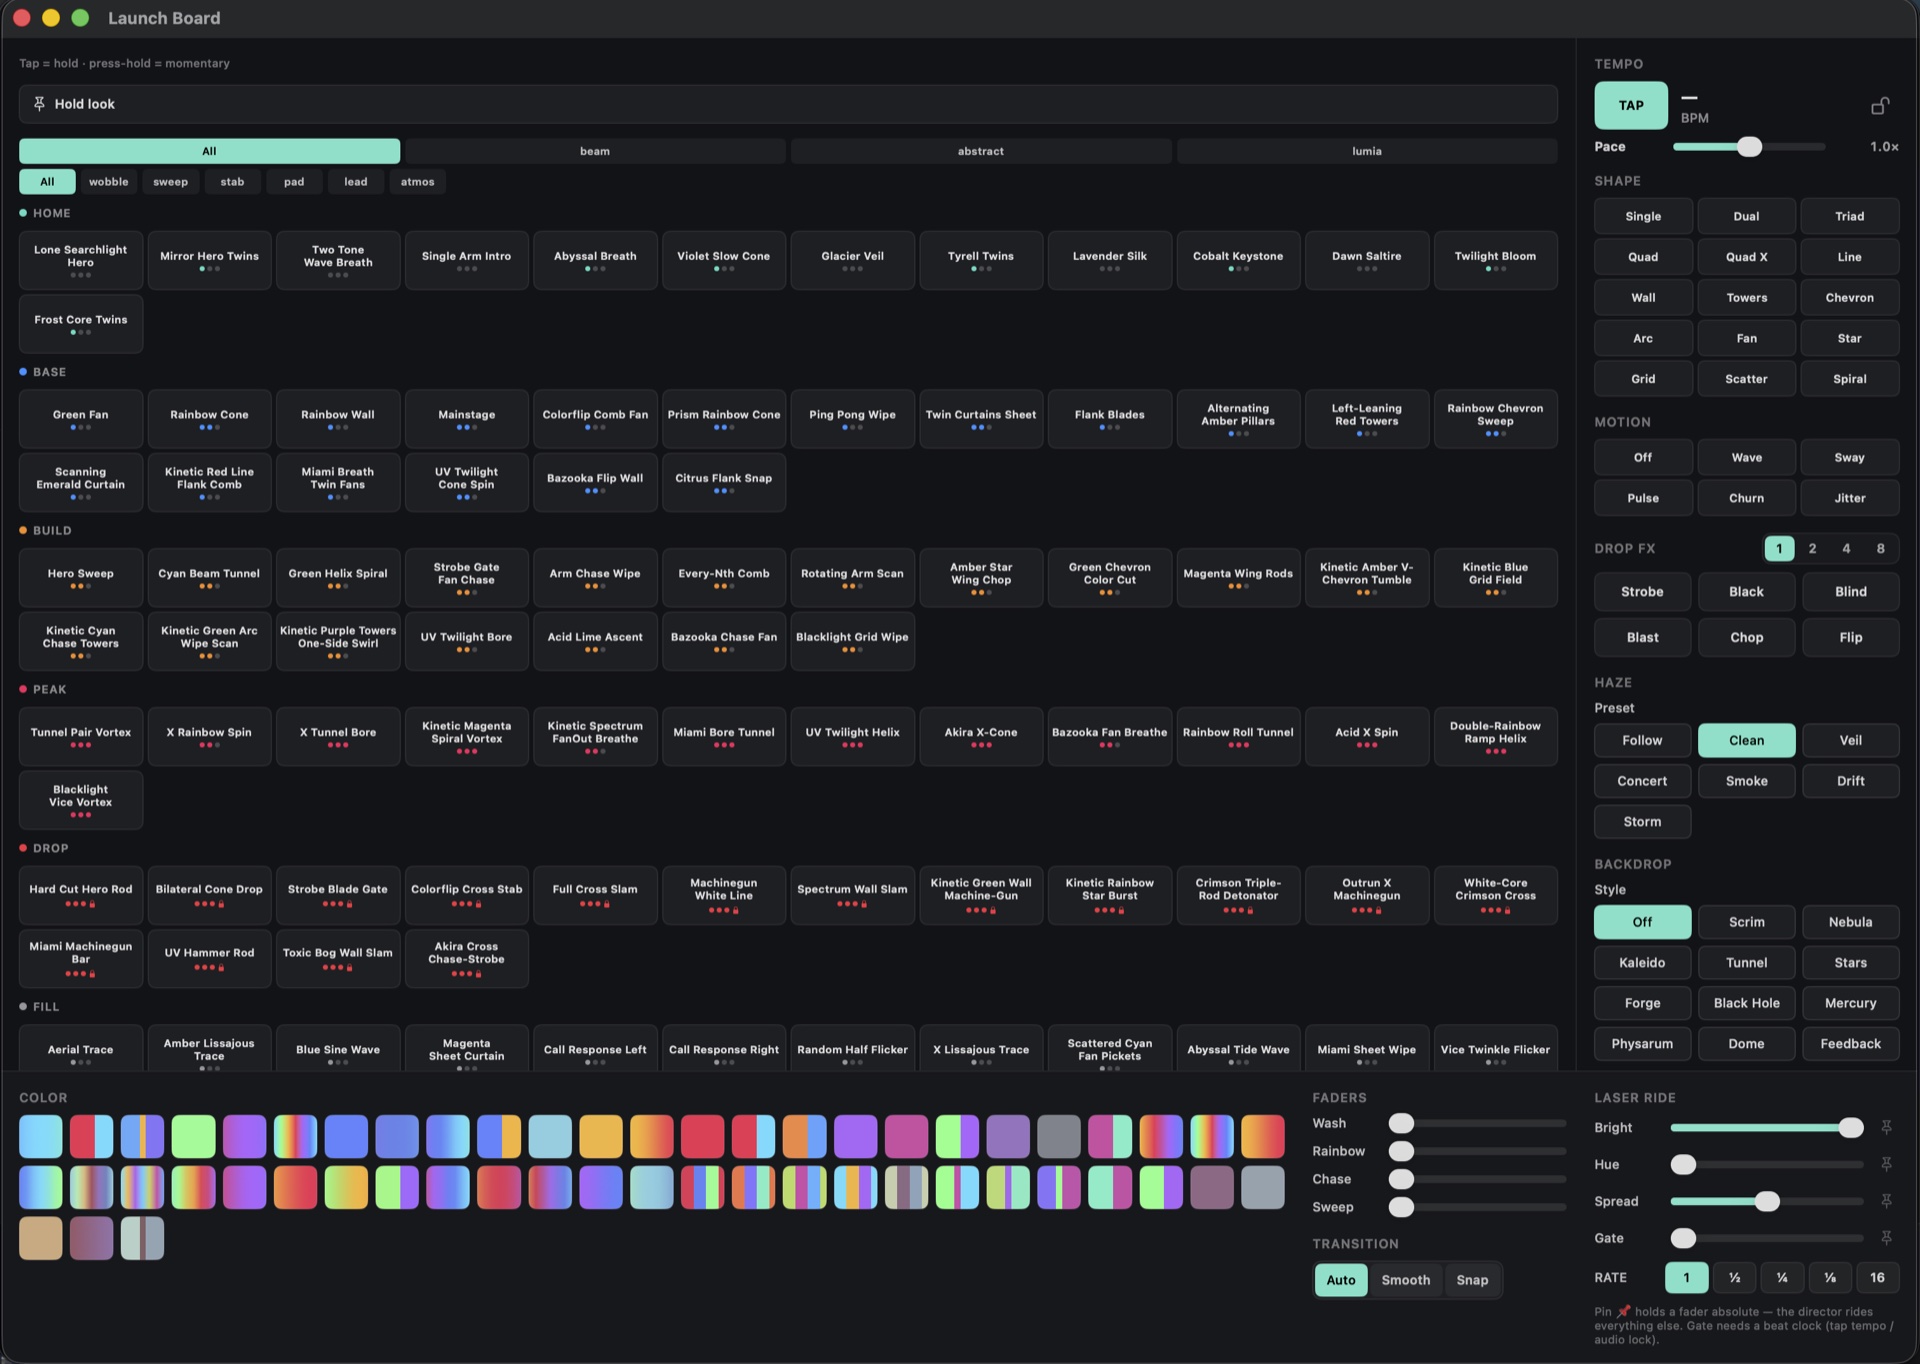Toggle the tempo lock icon beside BPM
This screenshot has height=1364, width=1920.
coord(1880,105)
